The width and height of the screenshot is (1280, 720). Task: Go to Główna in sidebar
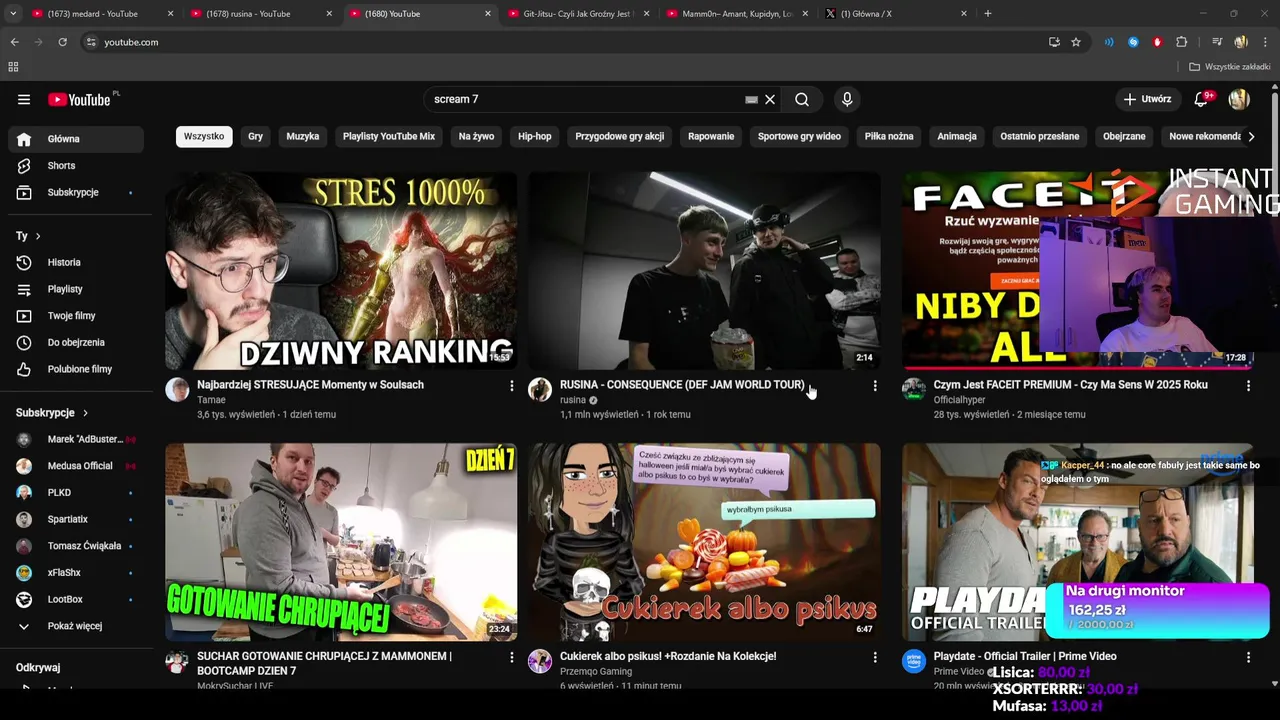(76, 139)
